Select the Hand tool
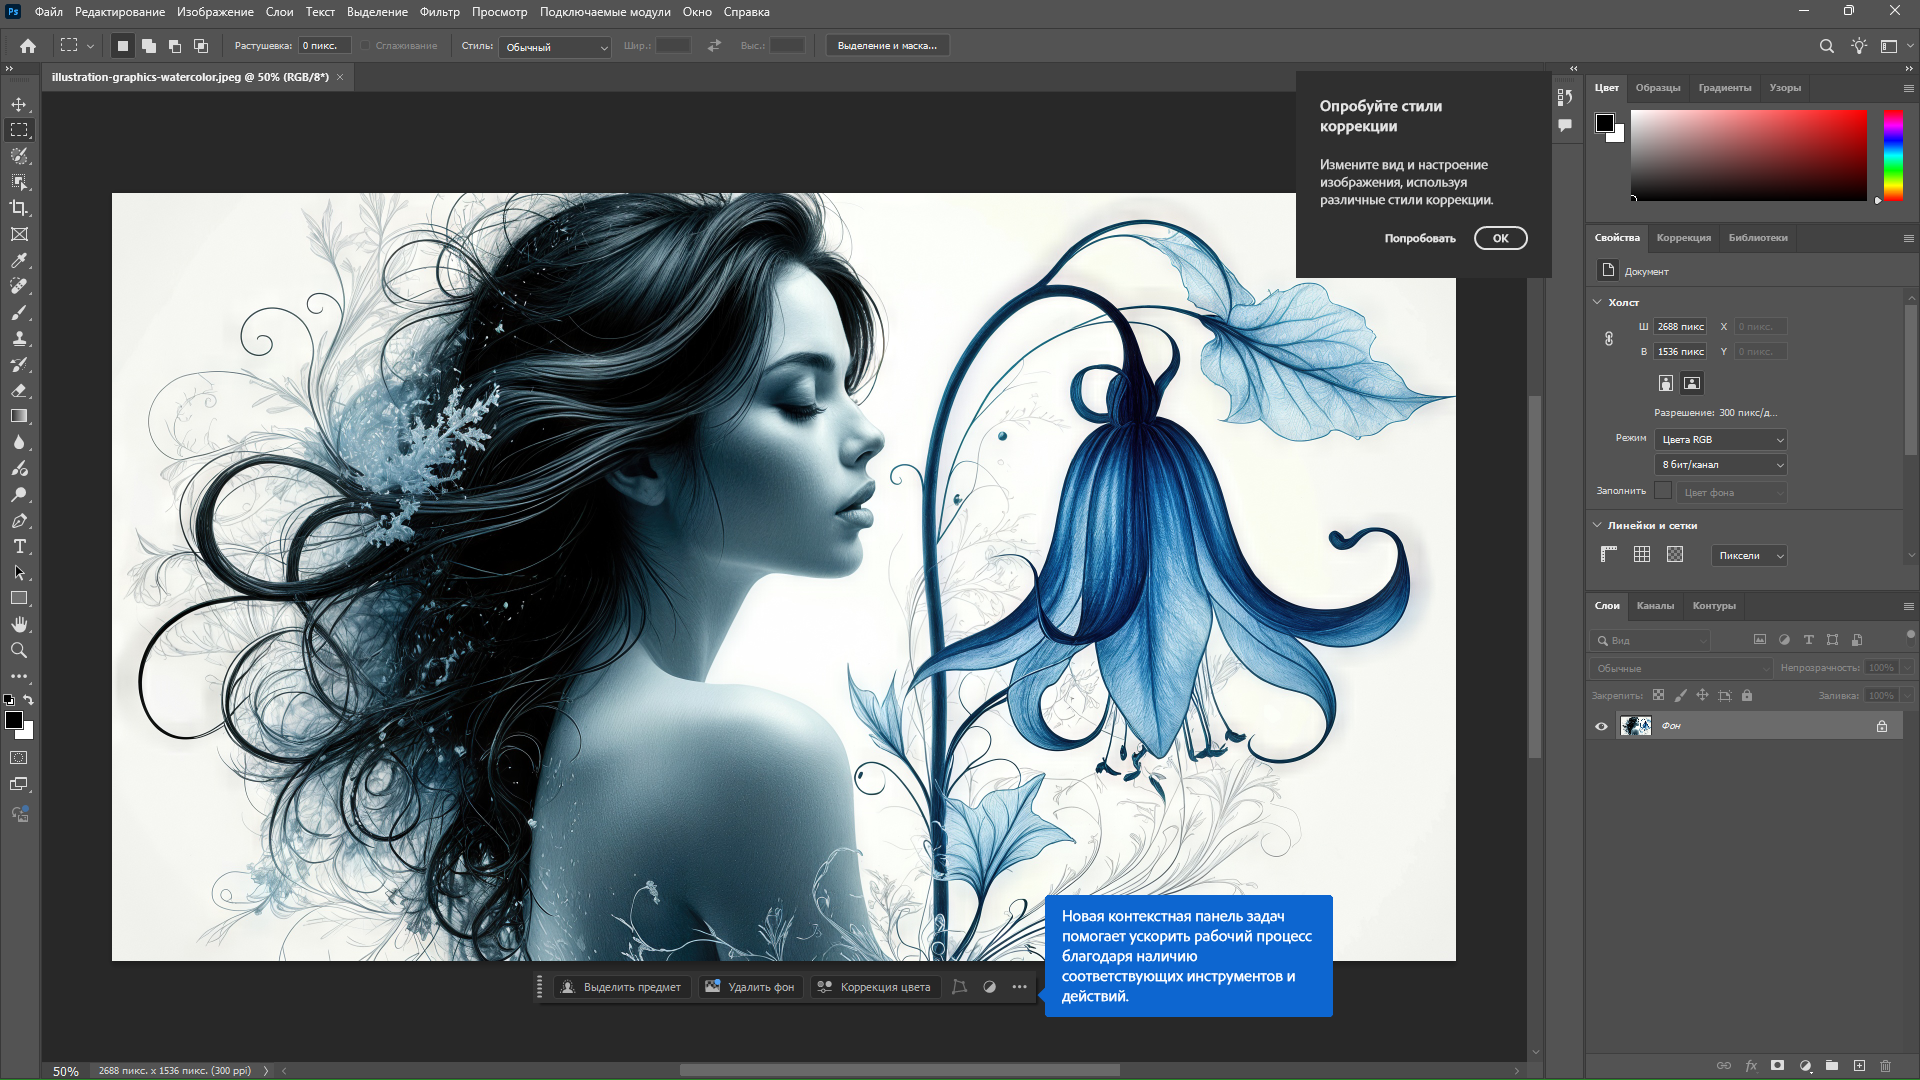This screenshot has height=1080, width=1920. [19, 624]
